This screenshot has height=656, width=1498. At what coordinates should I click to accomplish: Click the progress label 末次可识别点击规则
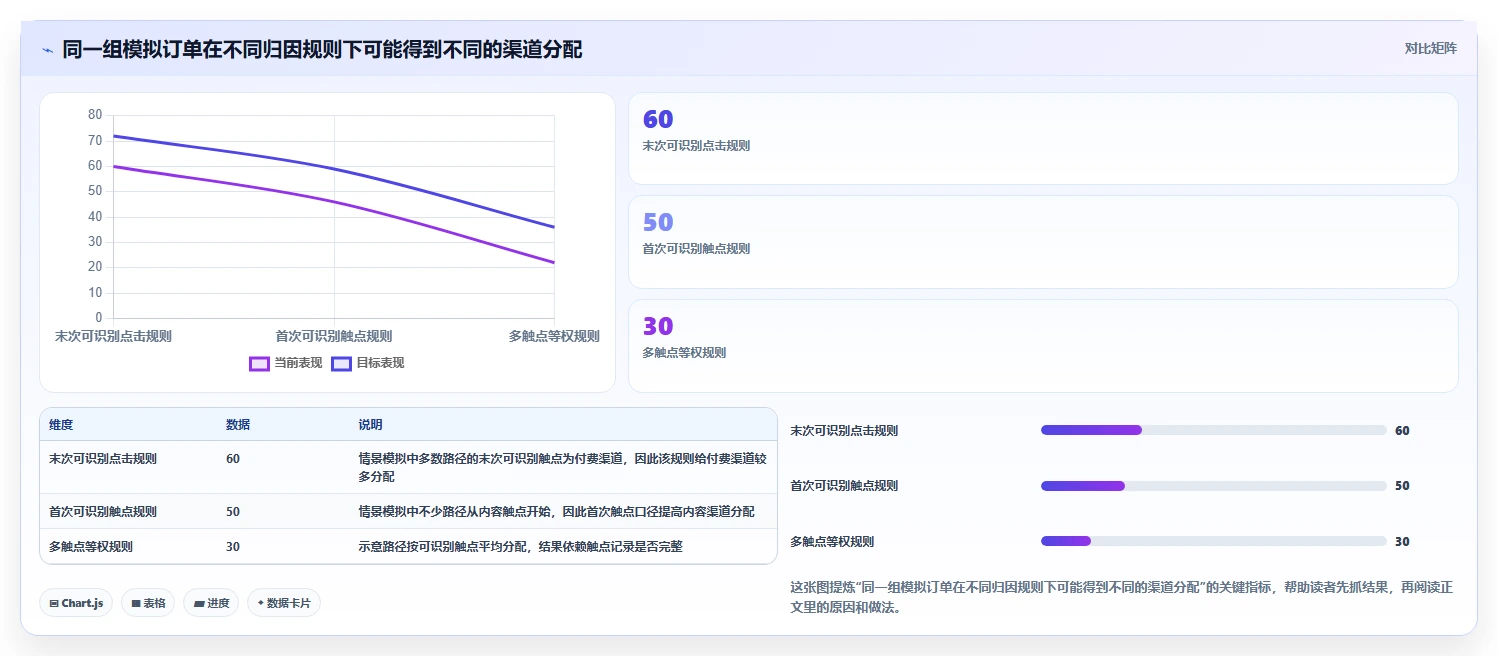844,431
